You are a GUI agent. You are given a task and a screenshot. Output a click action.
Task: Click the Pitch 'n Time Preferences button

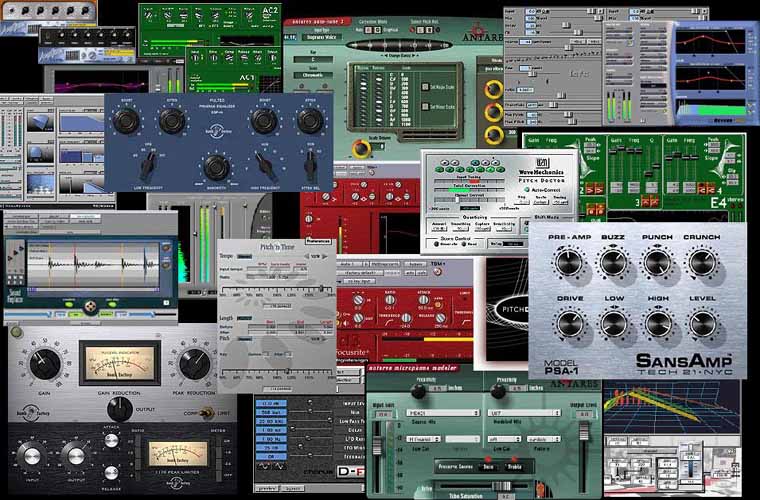coord(319,241)
